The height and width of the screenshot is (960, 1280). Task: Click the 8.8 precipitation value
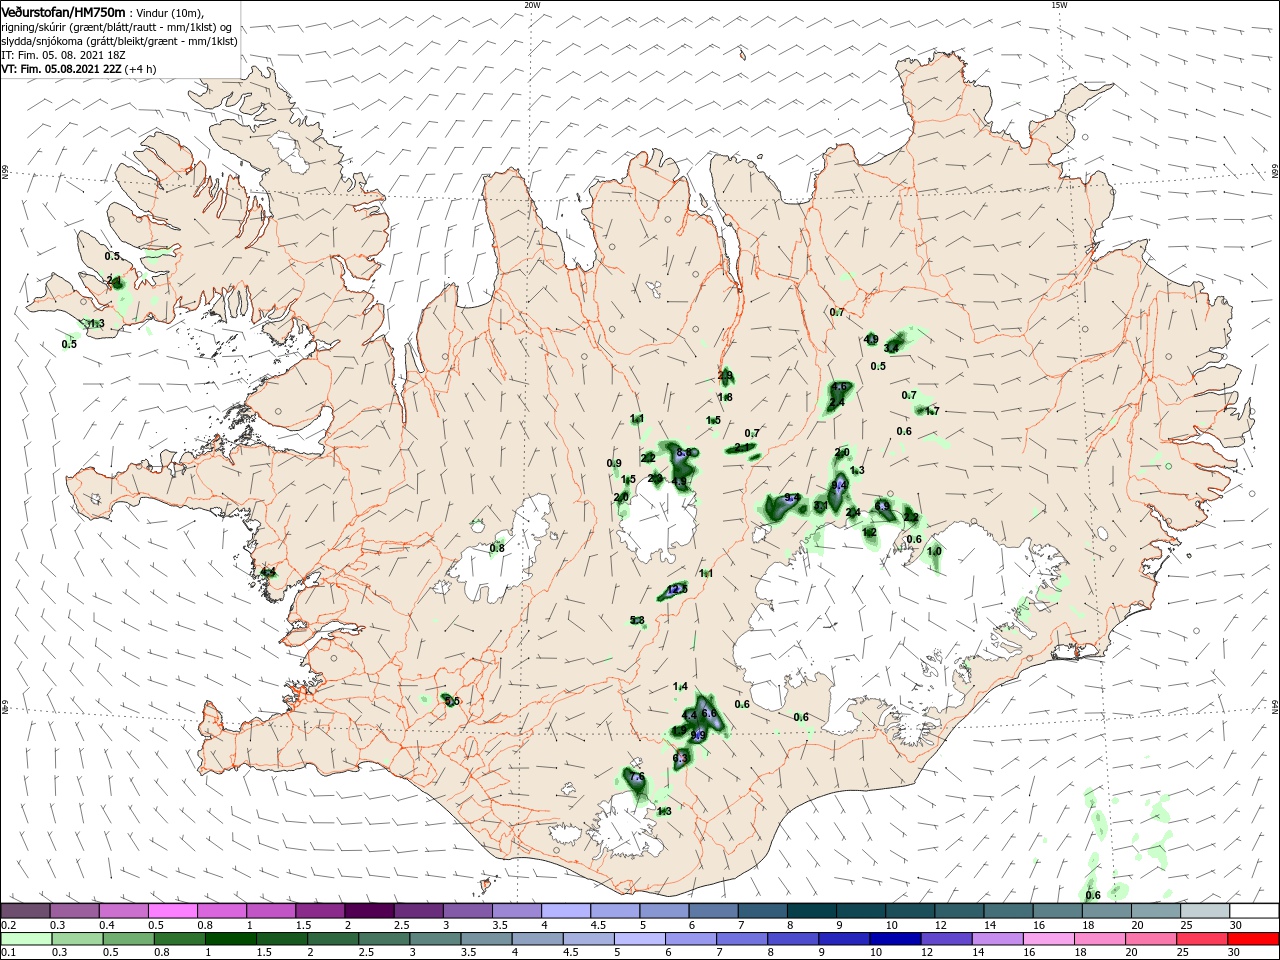[685, 452]
